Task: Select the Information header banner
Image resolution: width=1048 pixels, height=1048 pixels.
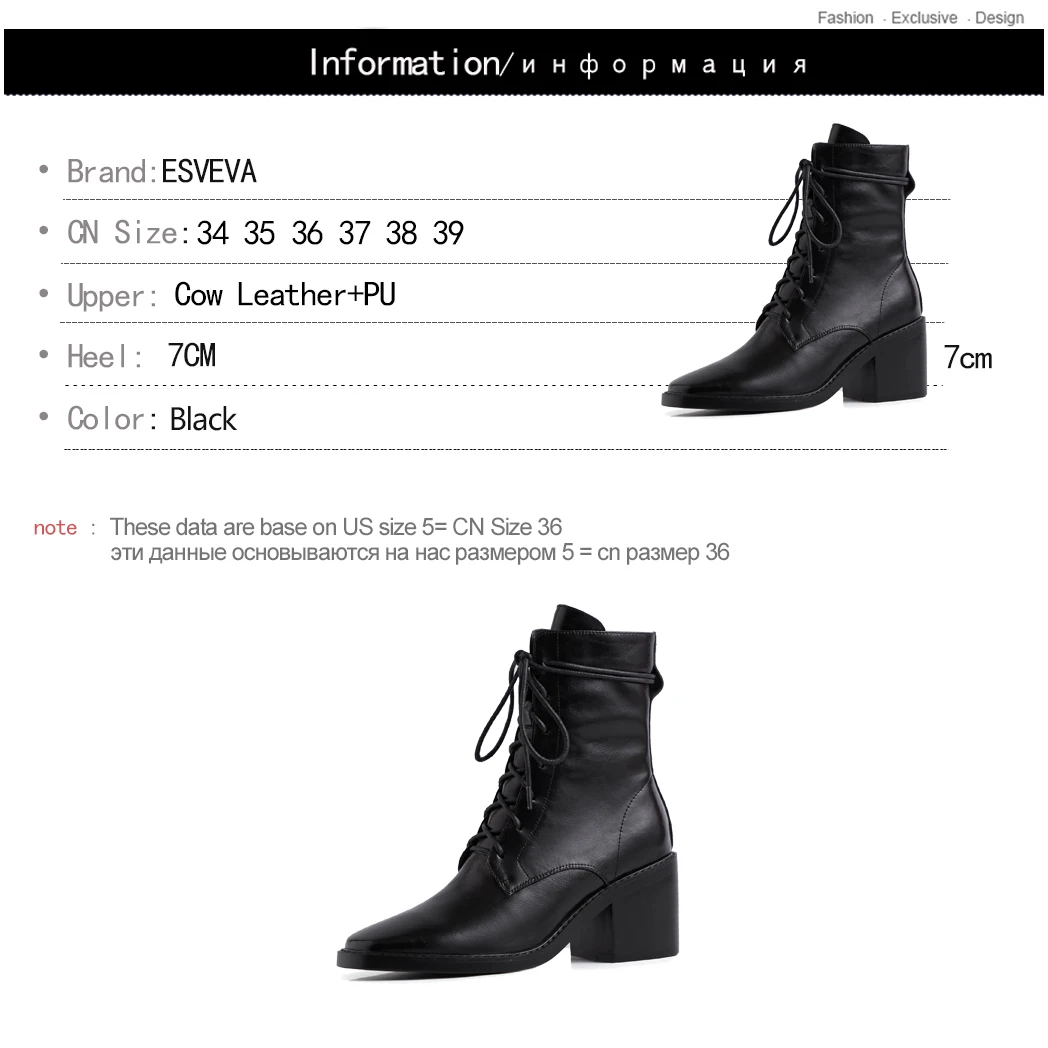Action: 524,62
